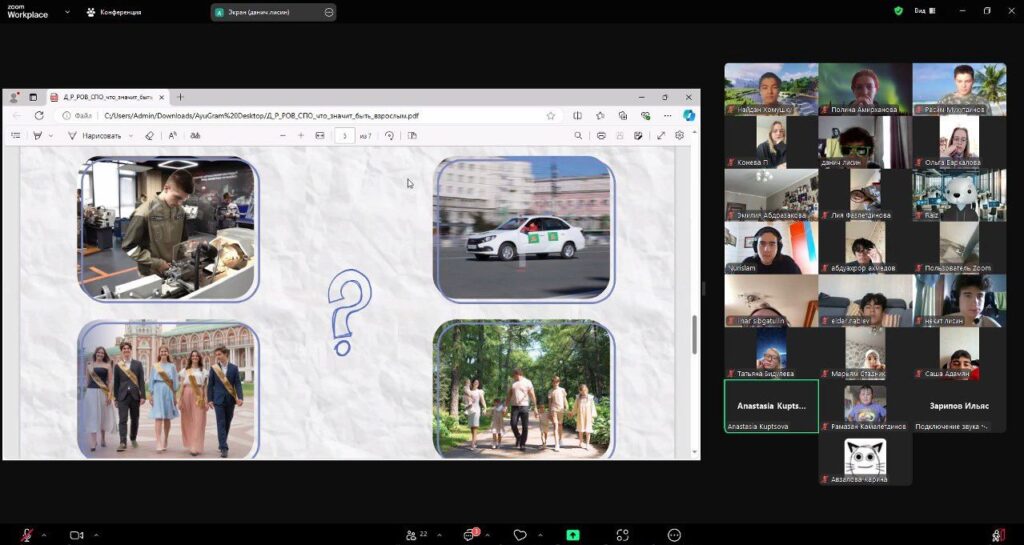Screen dimensions: 1024x545
Task: Select the eraser tool in PDF toolbar
Action: (149, 135)
